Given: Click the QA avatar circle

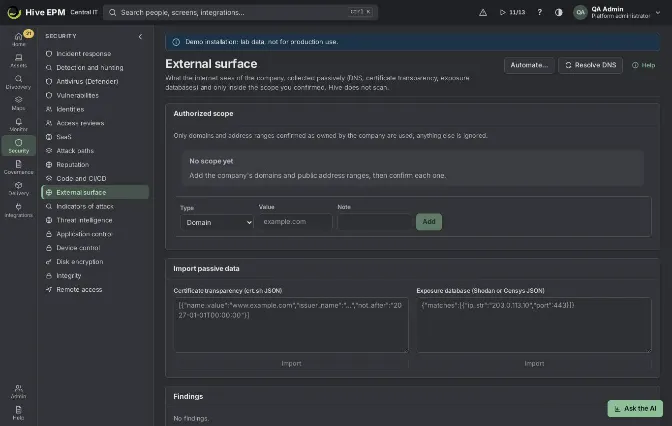Looking at the screenshot, I should pyautogui.click(x=580, y=12).
